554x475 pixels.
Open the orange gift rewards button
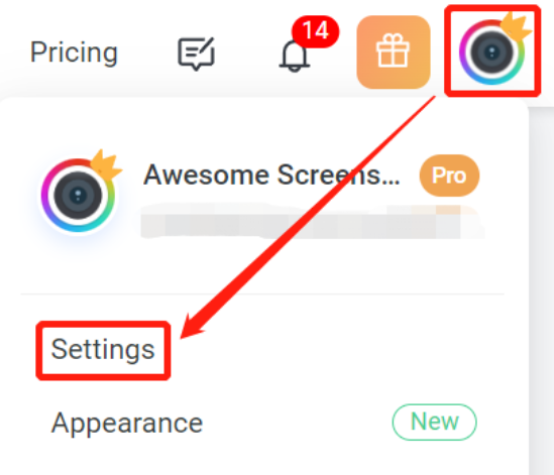pyautogui.click(x=393, y=52)
